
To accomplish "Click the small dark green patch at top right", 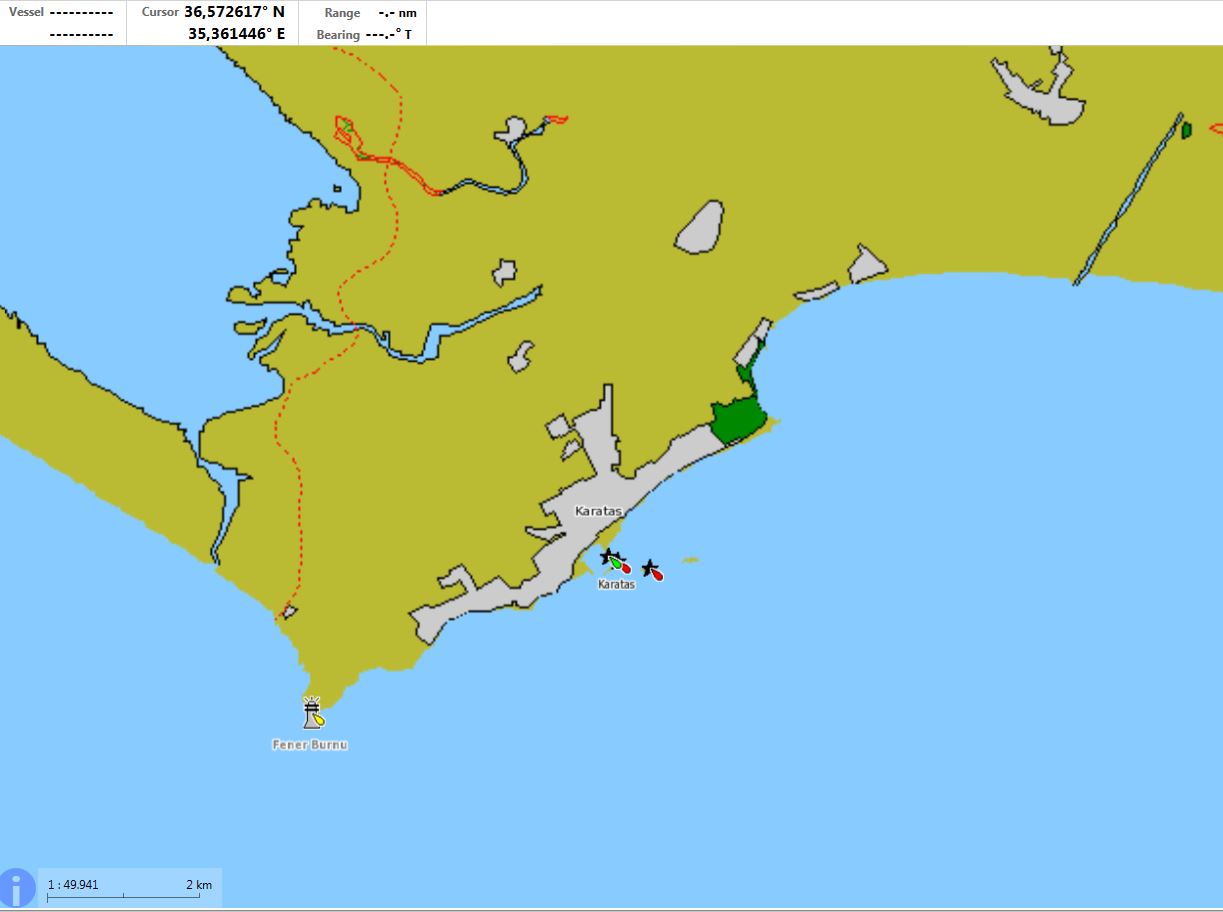I will click(x=1186, y=130).
